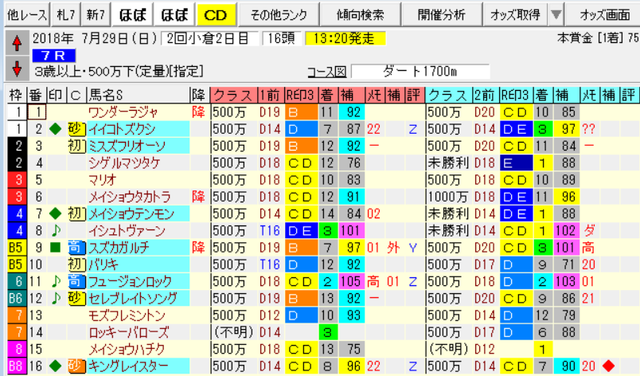Screen dimensions: 640x376
Task: Click the 馬名S column header
Action: 138,95
